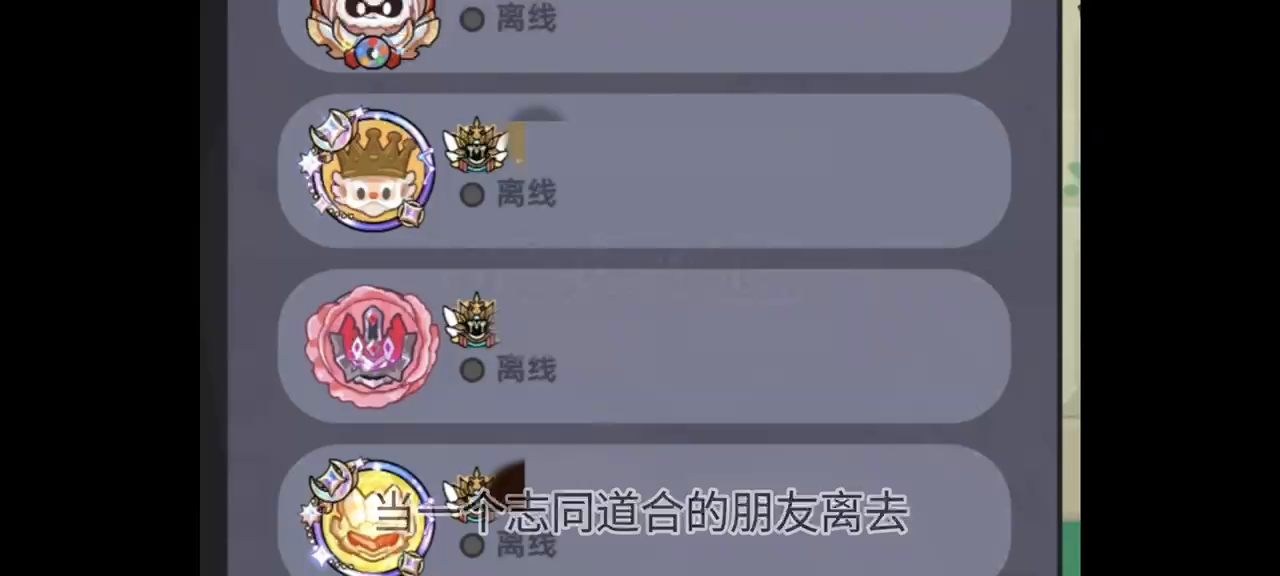Tap the partially visible top avatar
1280x576 pixels.
coord(371,32)
